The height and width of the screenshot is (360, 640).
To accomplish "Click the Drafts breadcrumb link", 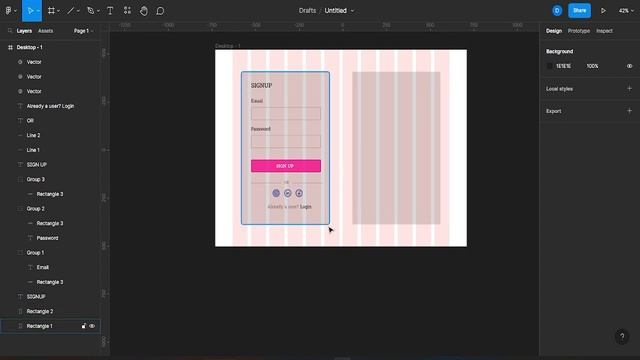I will coord(307,11).
